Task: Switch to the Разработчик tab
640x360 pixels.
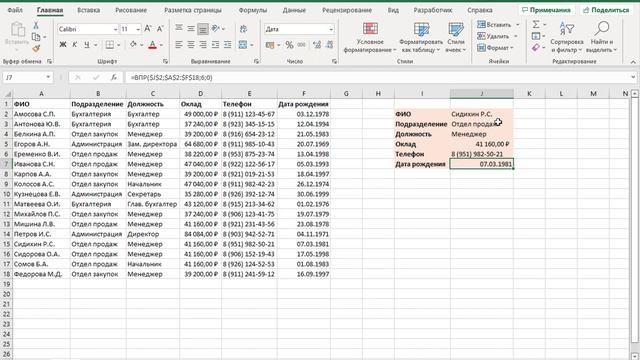Action: pyautogui.click(x=433, y=10)
